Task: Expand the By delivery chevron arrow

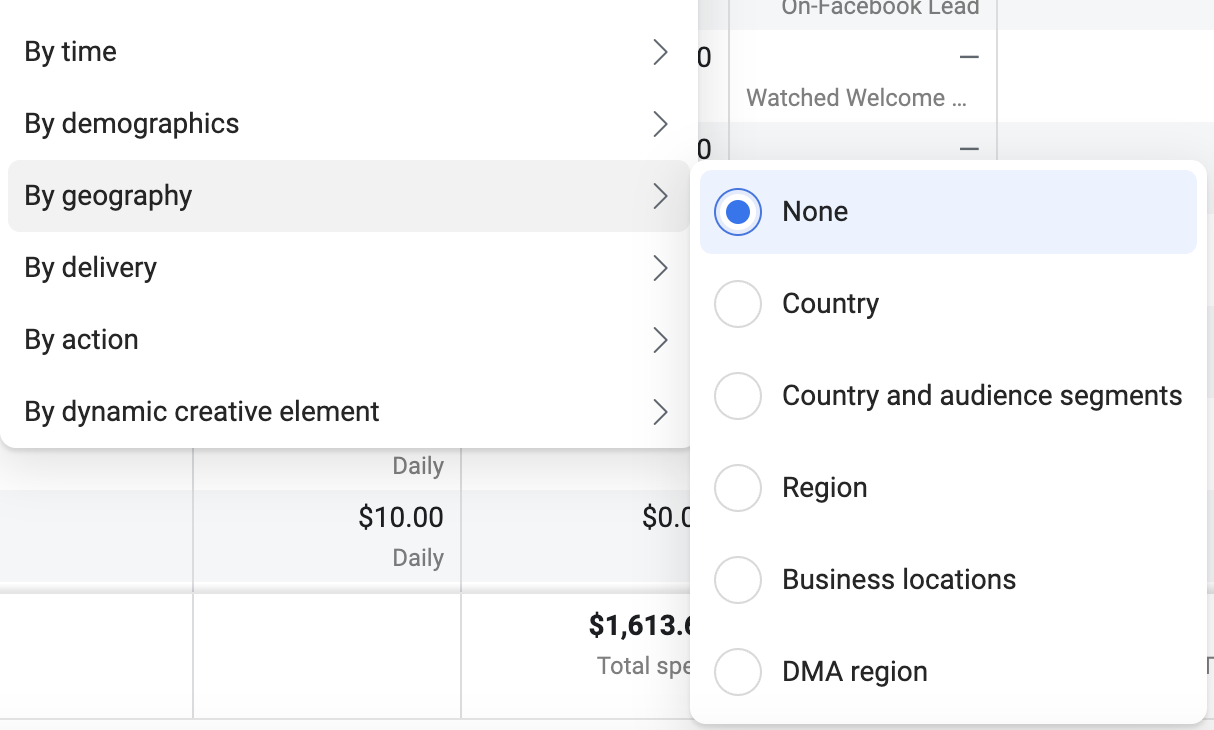Action: coord(660,268)
